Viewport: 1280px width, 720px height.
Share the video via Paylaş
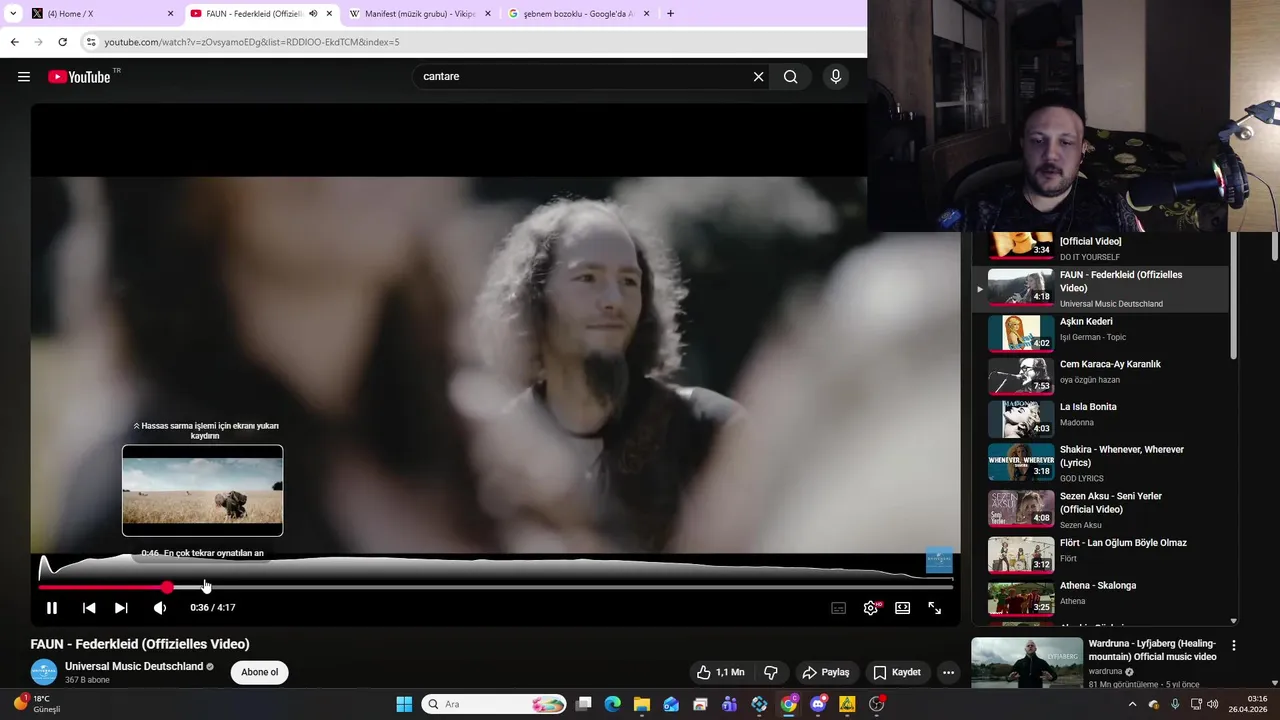click(826, 672)
